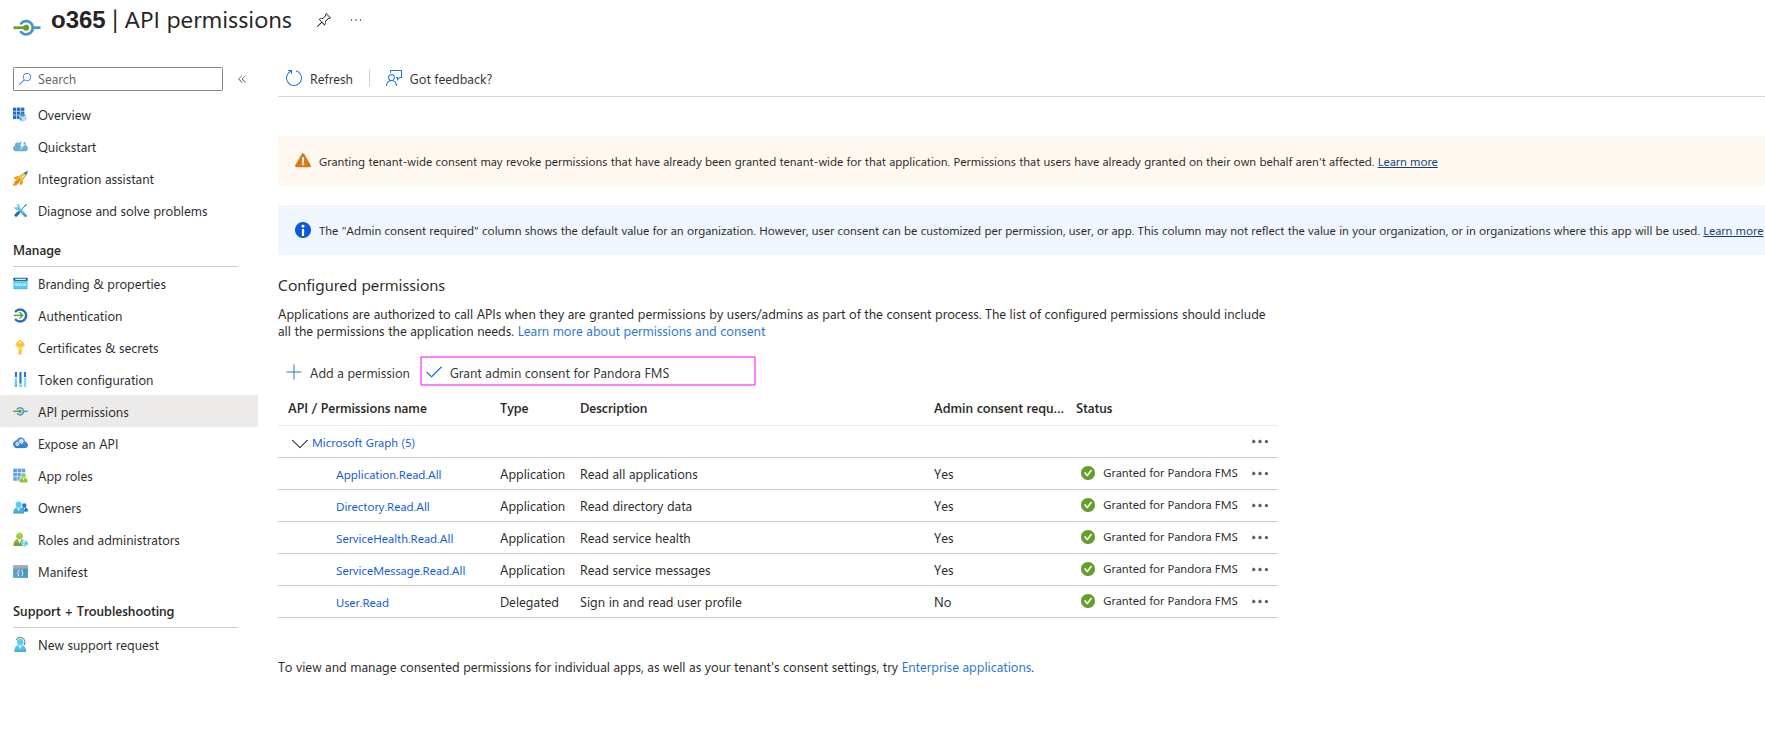1765x743 pixels.
Task: Click the Admin consent required column header
Action: [x=999, y=408]
